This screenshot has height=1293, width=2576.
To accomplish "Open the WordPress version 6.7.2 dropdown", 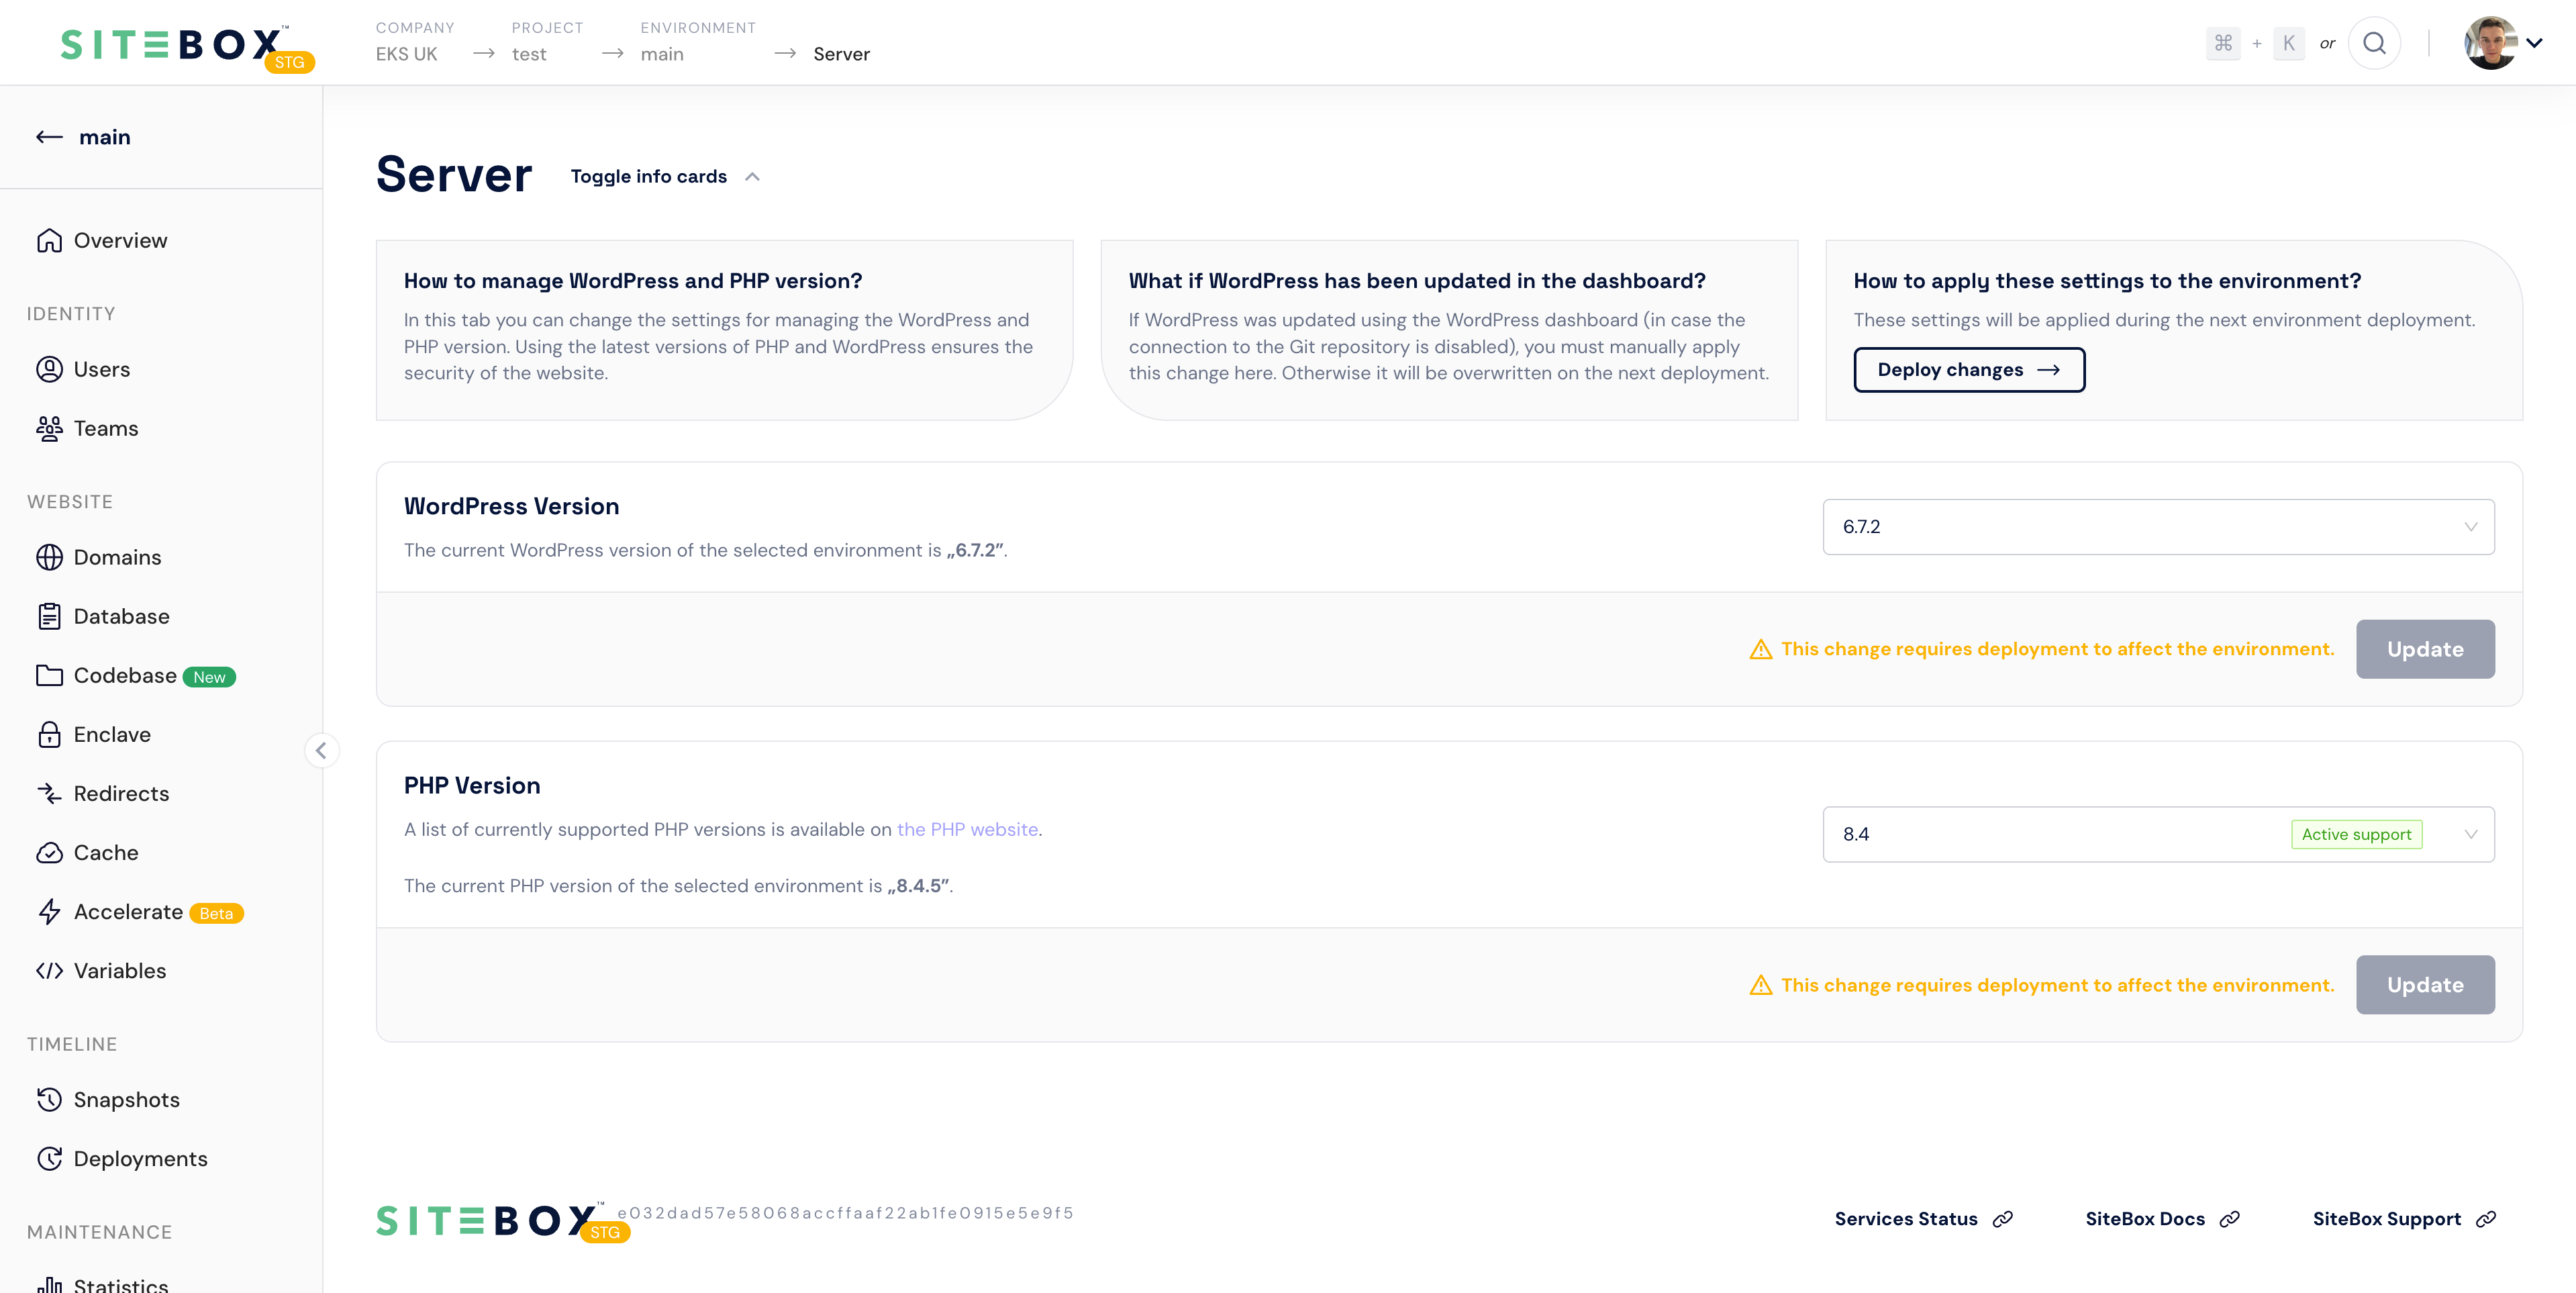I will [2158, 527].
